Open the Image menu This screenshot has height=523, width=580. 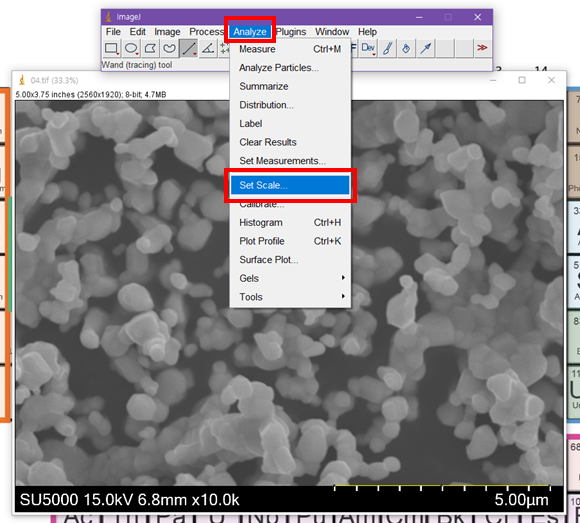click(167, 32)
